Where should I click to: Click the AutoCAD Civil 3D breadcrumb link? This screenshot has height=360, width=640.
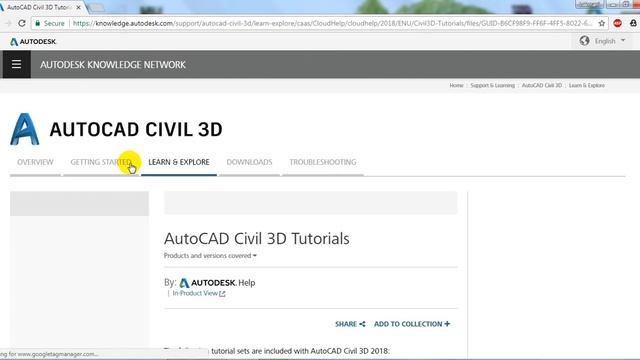tap(542, 85)
